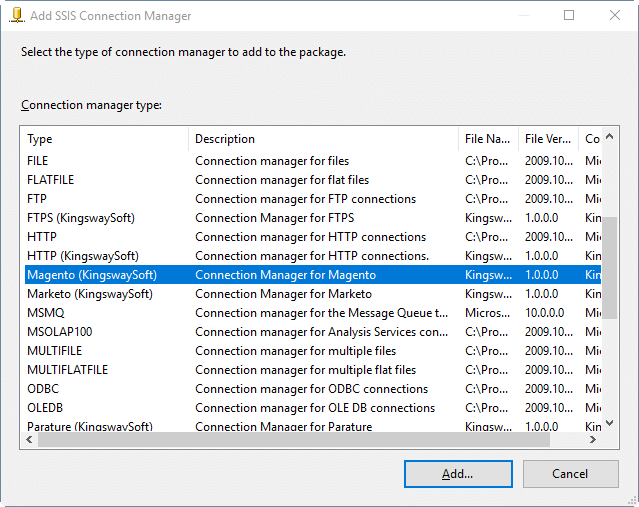
Task: Click the vertical scrollbar down arrow
Action: coord(610,423)
